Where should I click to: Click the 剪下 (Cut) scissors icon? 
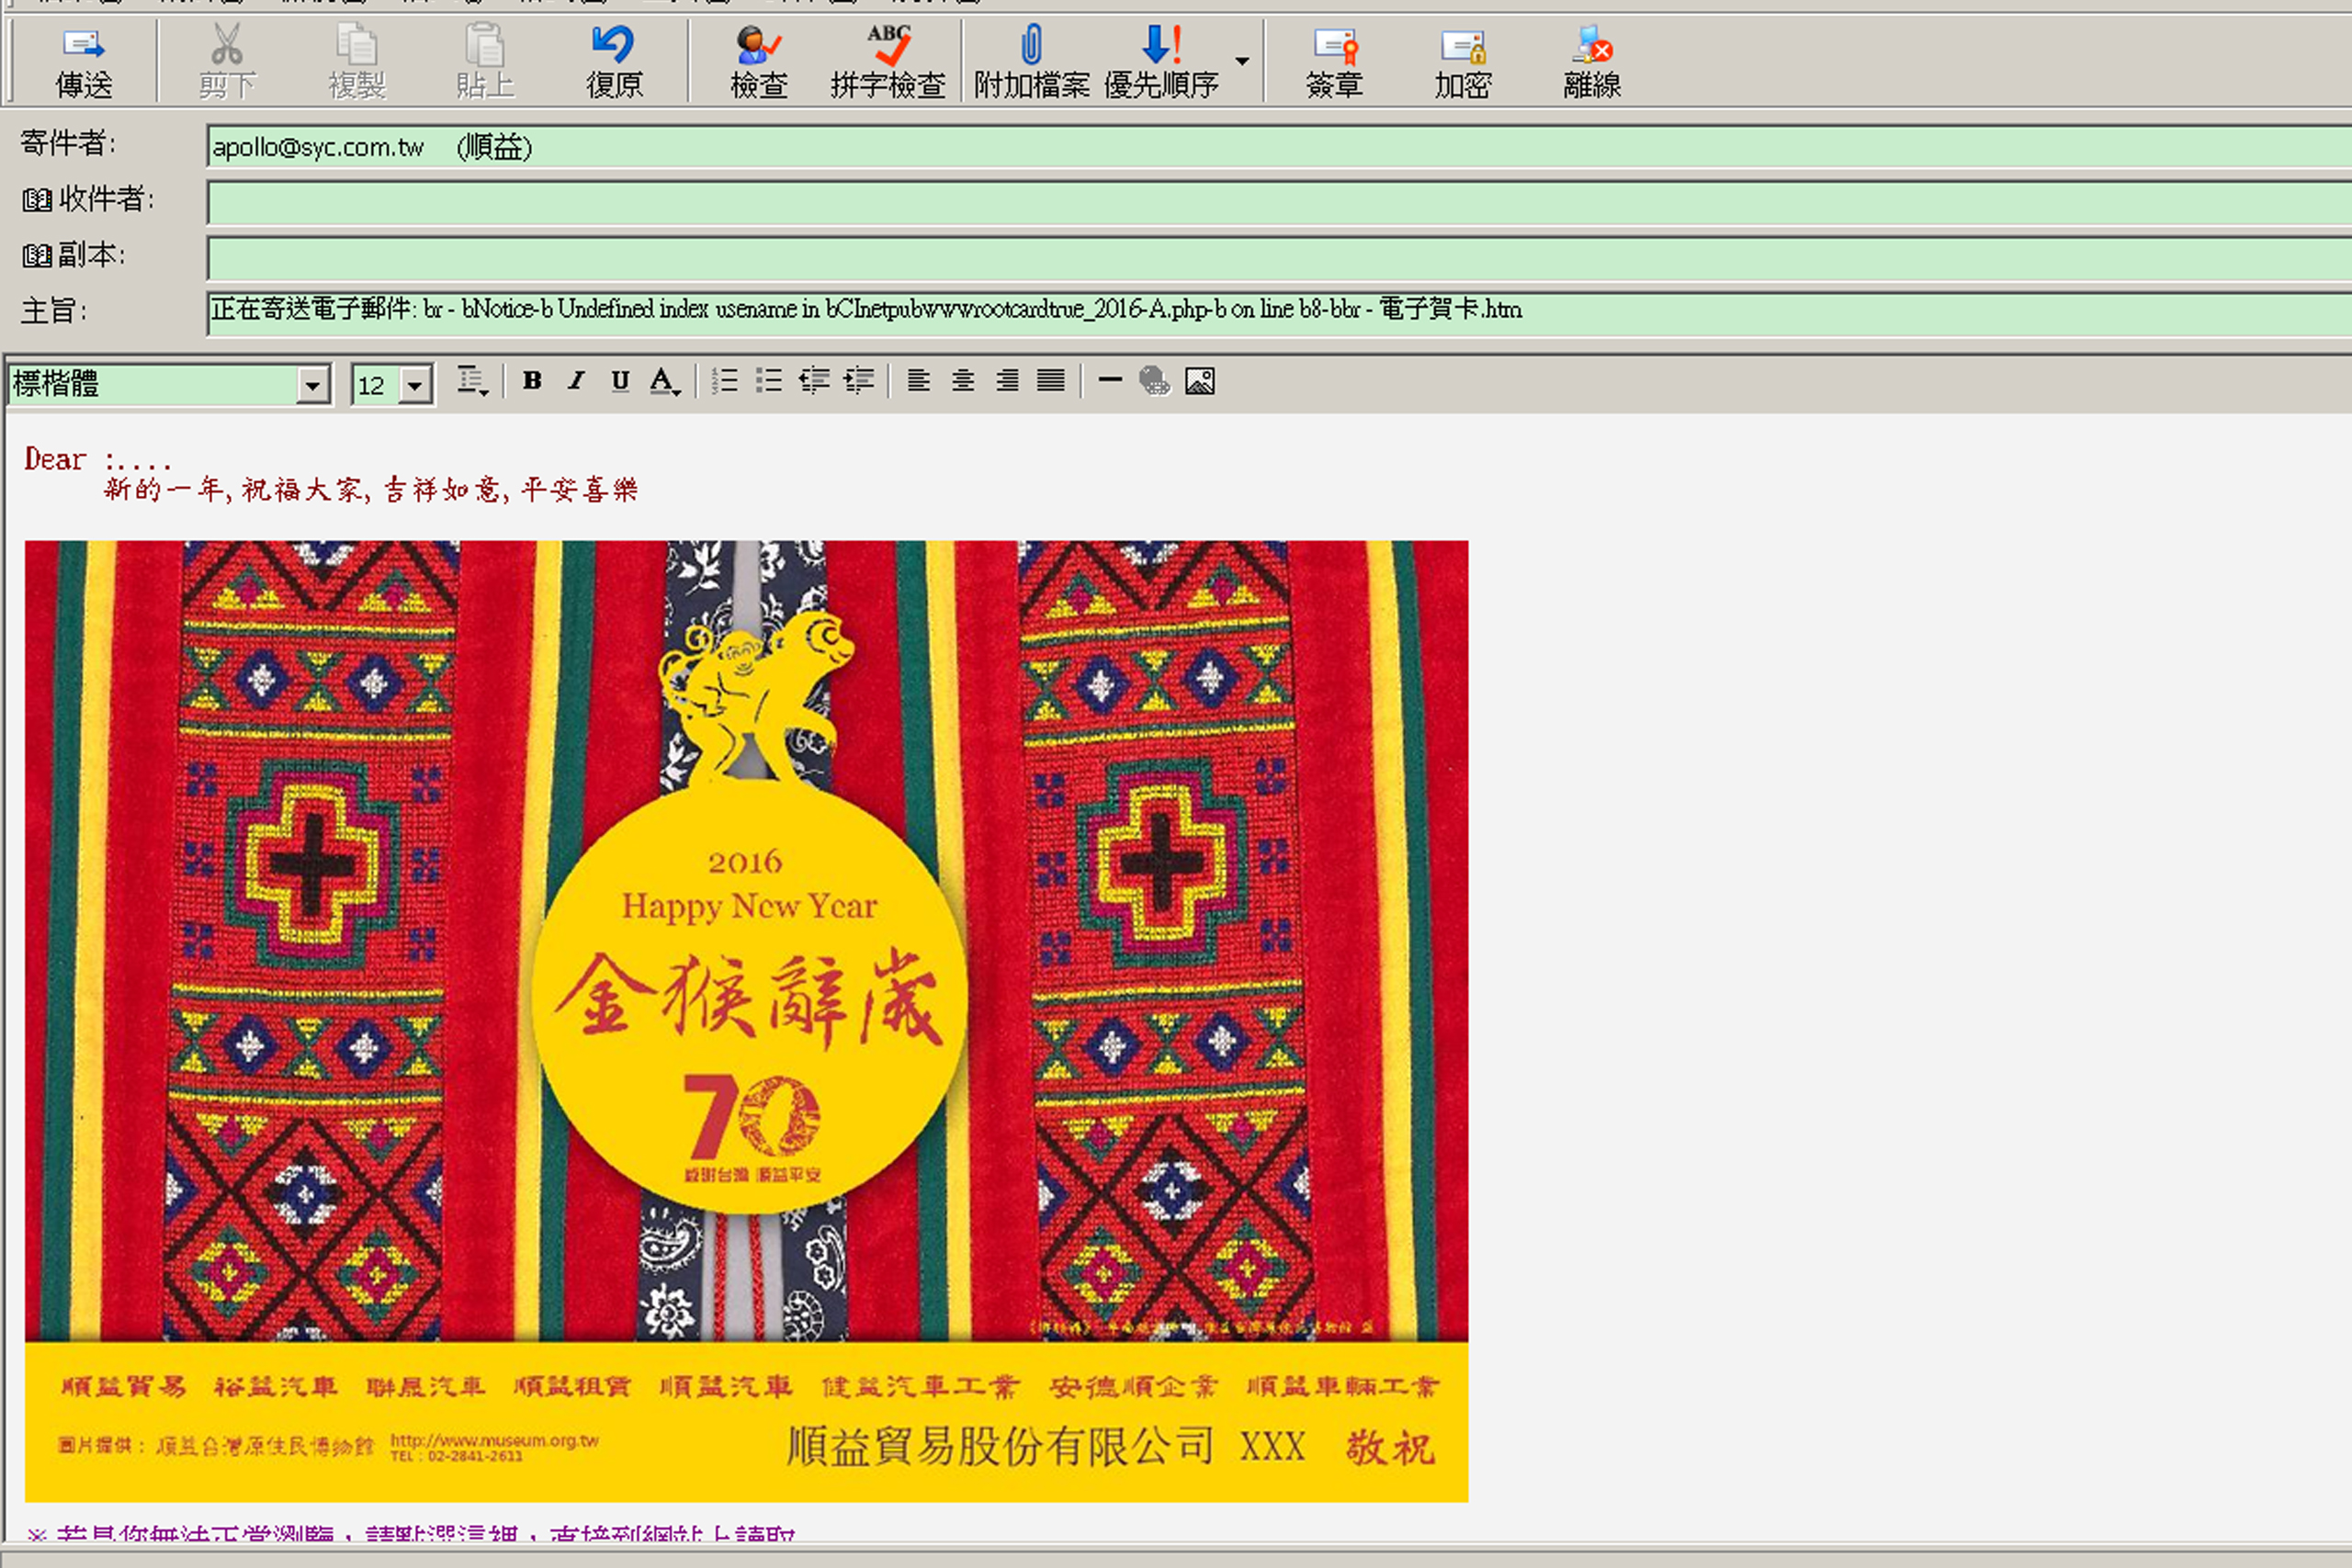(227, 44)
